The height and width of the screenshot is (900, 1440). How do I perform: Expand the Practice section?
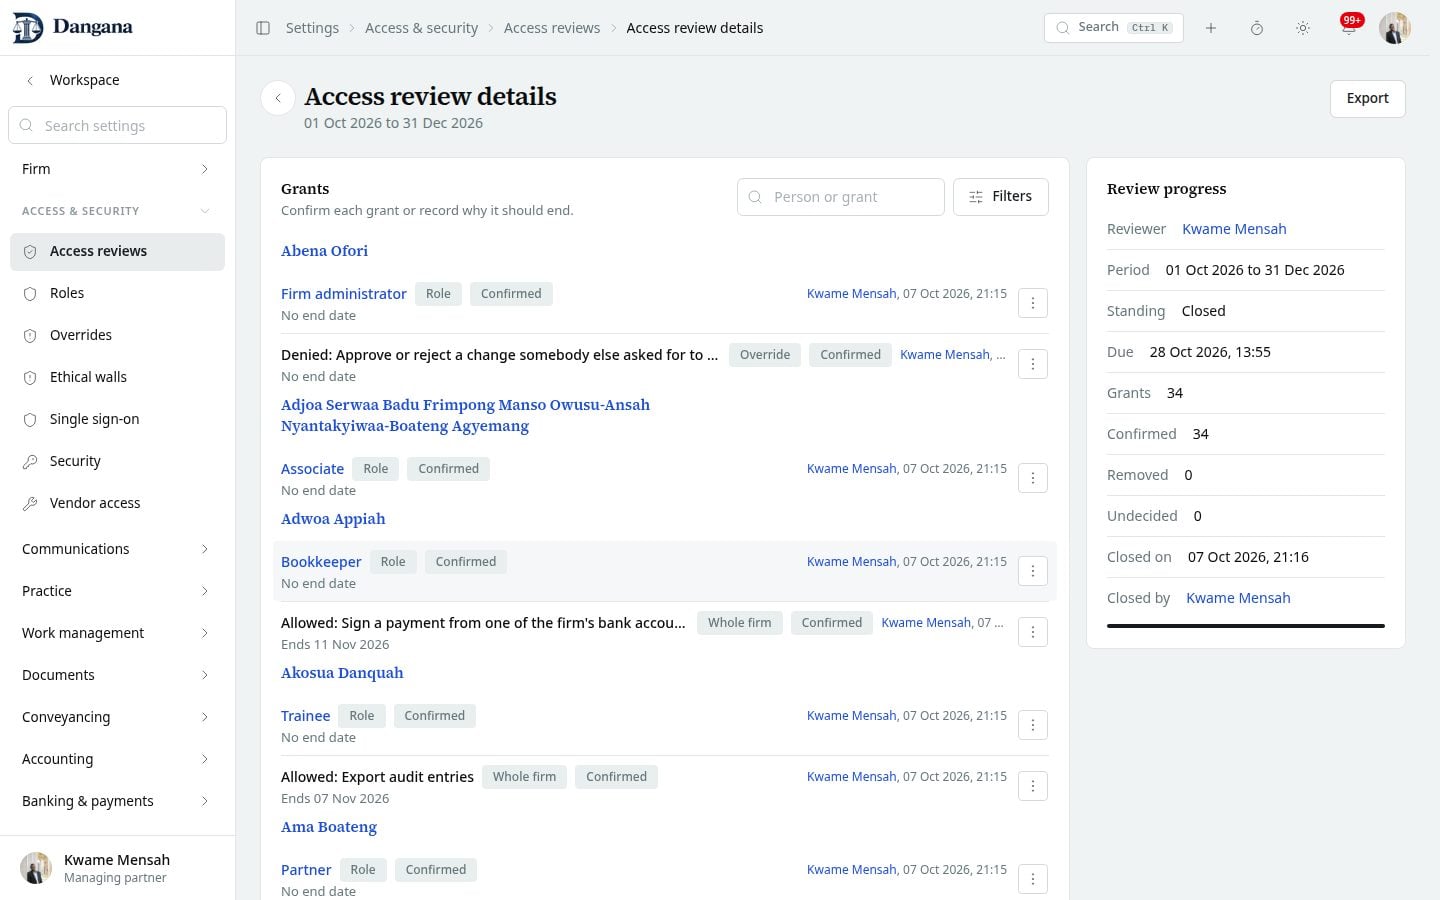click(117, 591)
